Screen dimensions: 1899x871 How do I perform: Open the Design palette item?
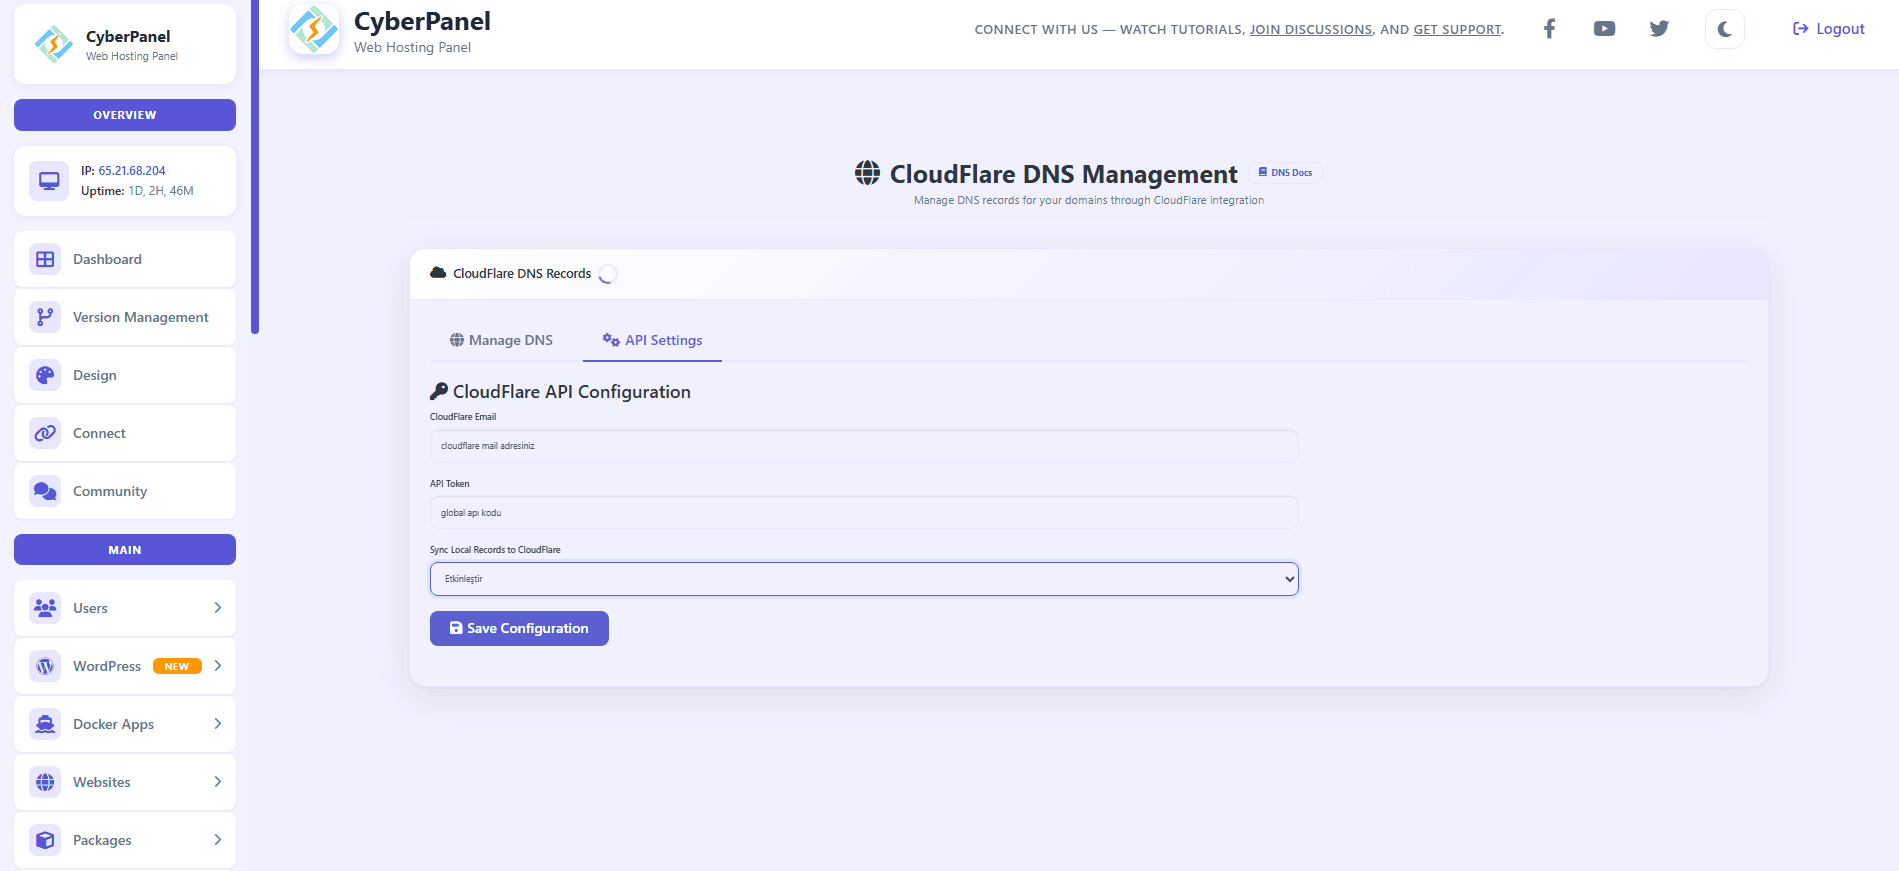(x=125, y=375)
